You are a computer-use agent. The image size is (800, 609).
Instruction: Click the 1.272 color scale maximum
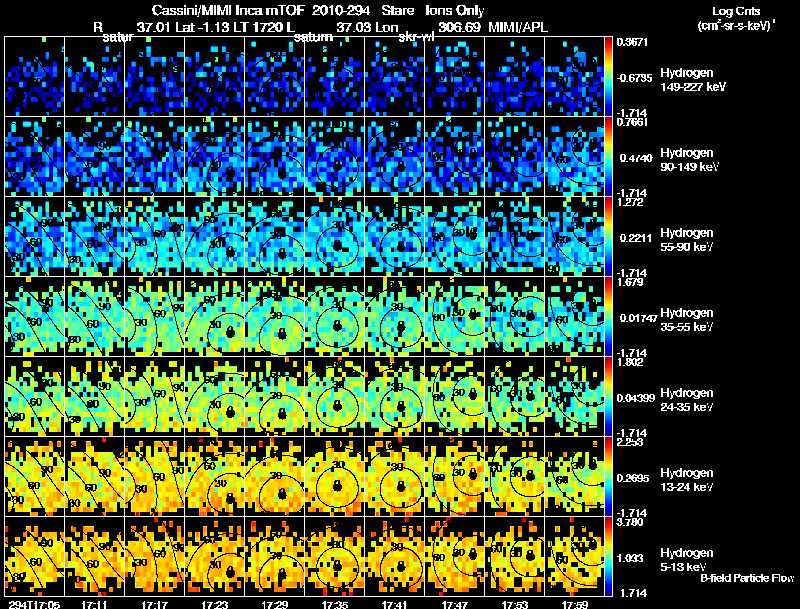coord(630,202)
